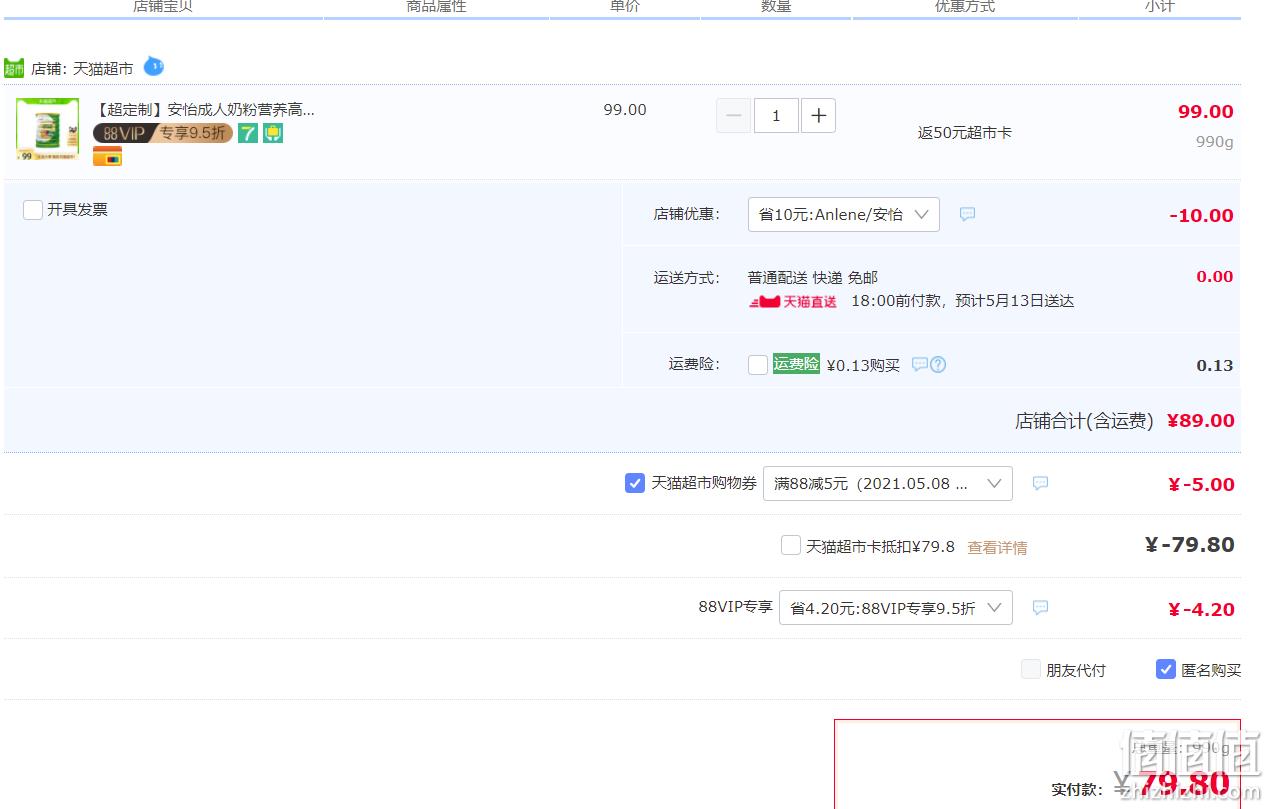The image size is (1270, 809).
Task: Click the comment bubble icon after ¥0.13购买
Action: coord(920,364)
